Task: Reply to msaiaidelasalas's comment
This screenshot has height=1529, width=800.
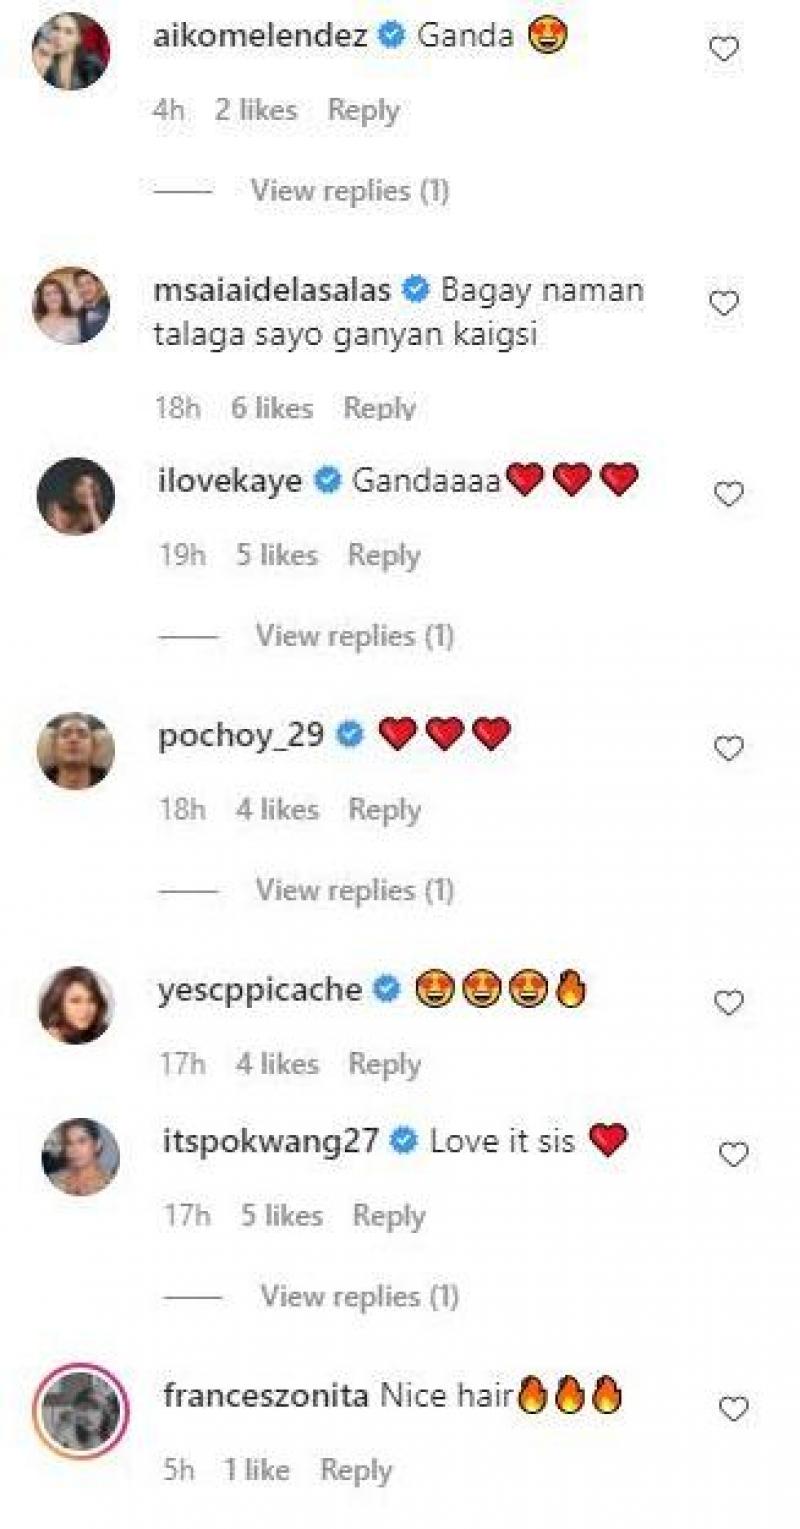Action: (x=379, y=408)
